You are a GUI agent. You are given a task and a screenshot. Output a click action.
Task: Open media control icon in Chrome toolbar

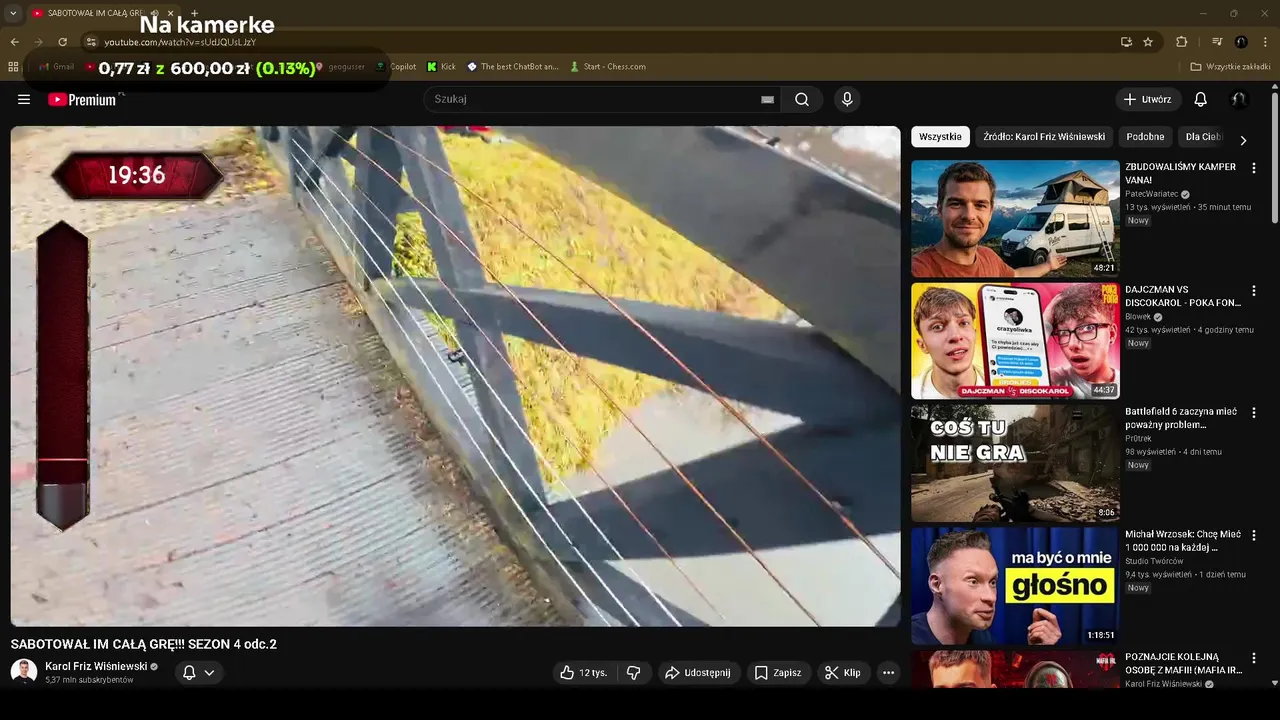[x=1217, y=42]
